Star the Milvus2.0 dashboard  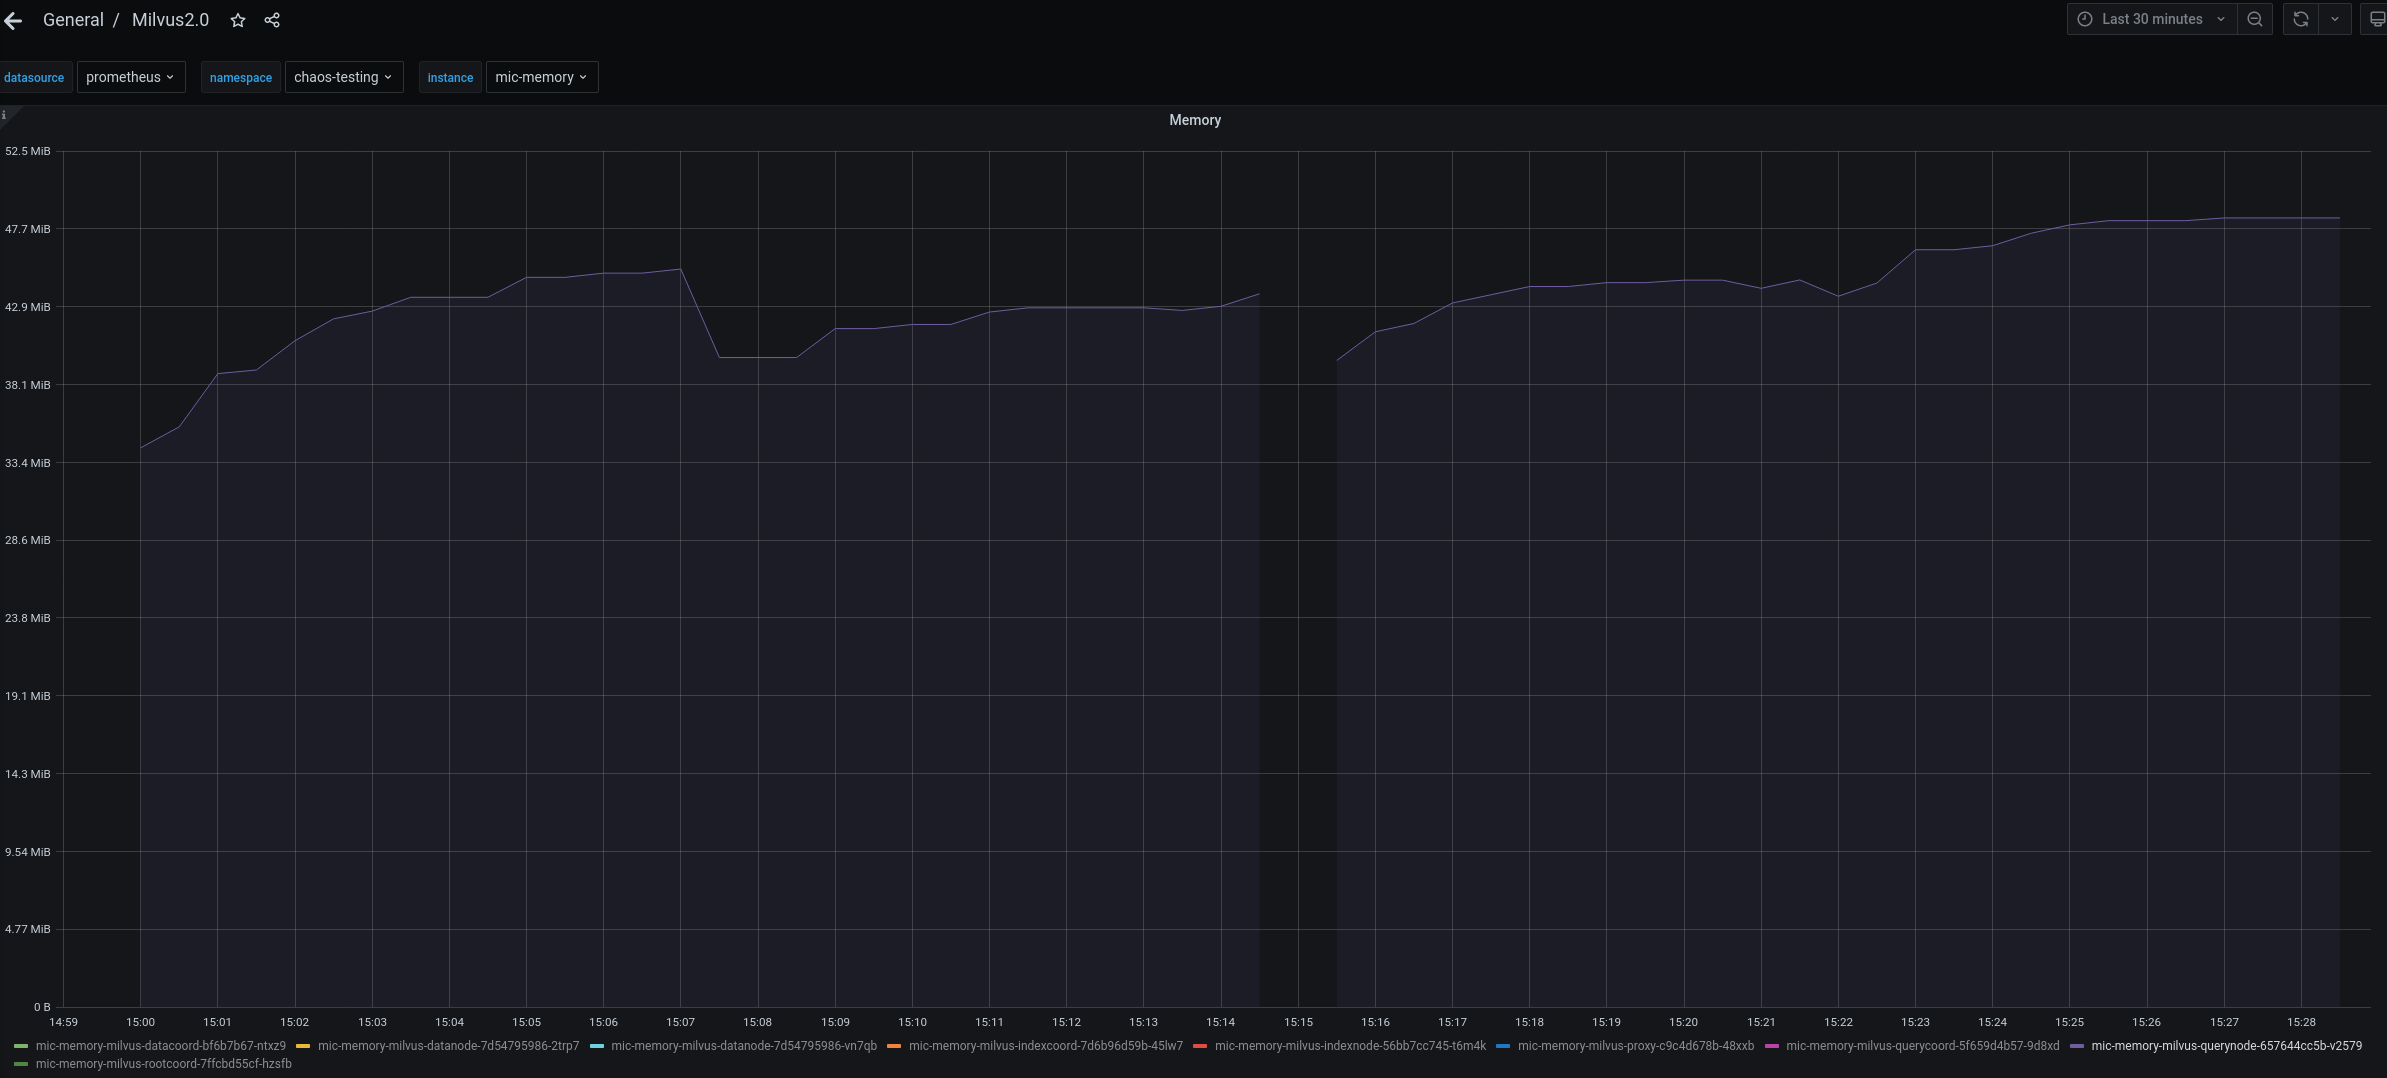click(x=238, y=19)
